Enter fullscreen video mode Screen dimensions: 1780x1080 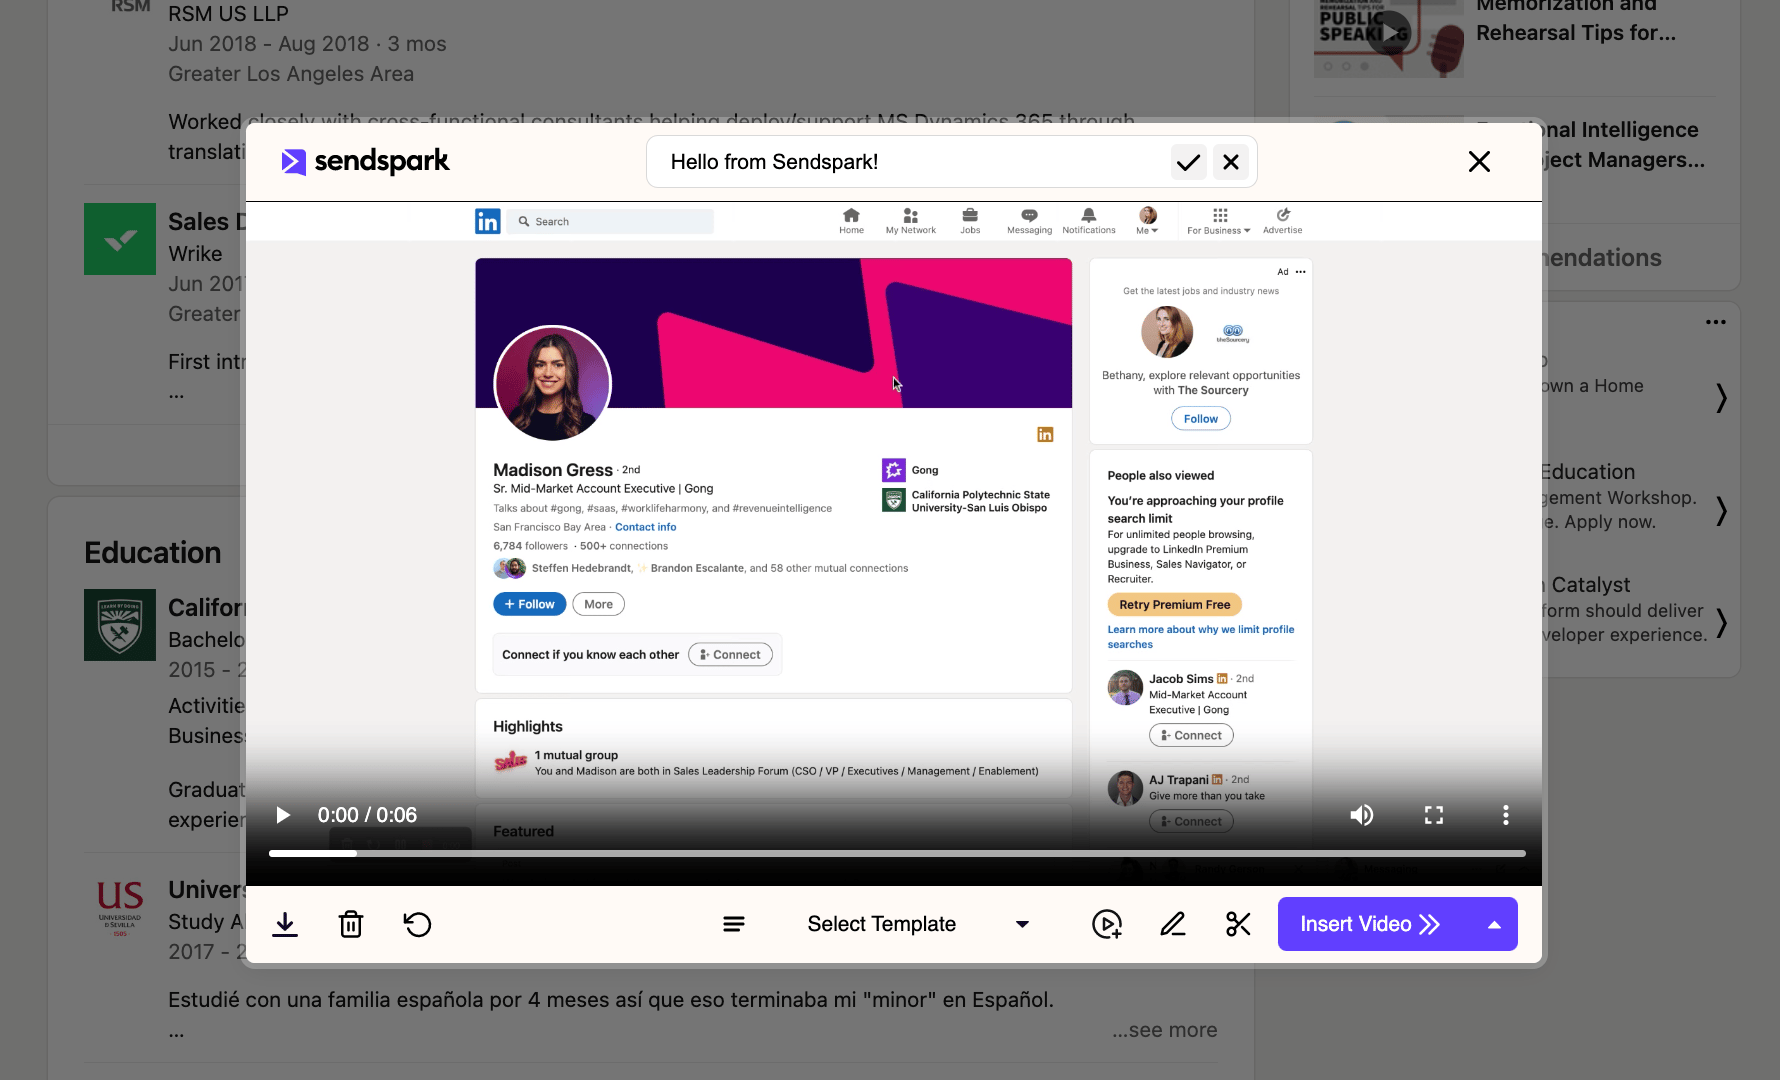[x=1434, y=815]
